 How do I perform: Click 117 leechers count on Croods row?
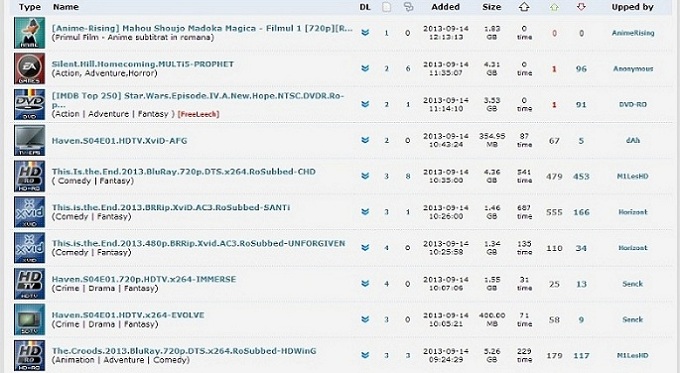pos(581,356)
